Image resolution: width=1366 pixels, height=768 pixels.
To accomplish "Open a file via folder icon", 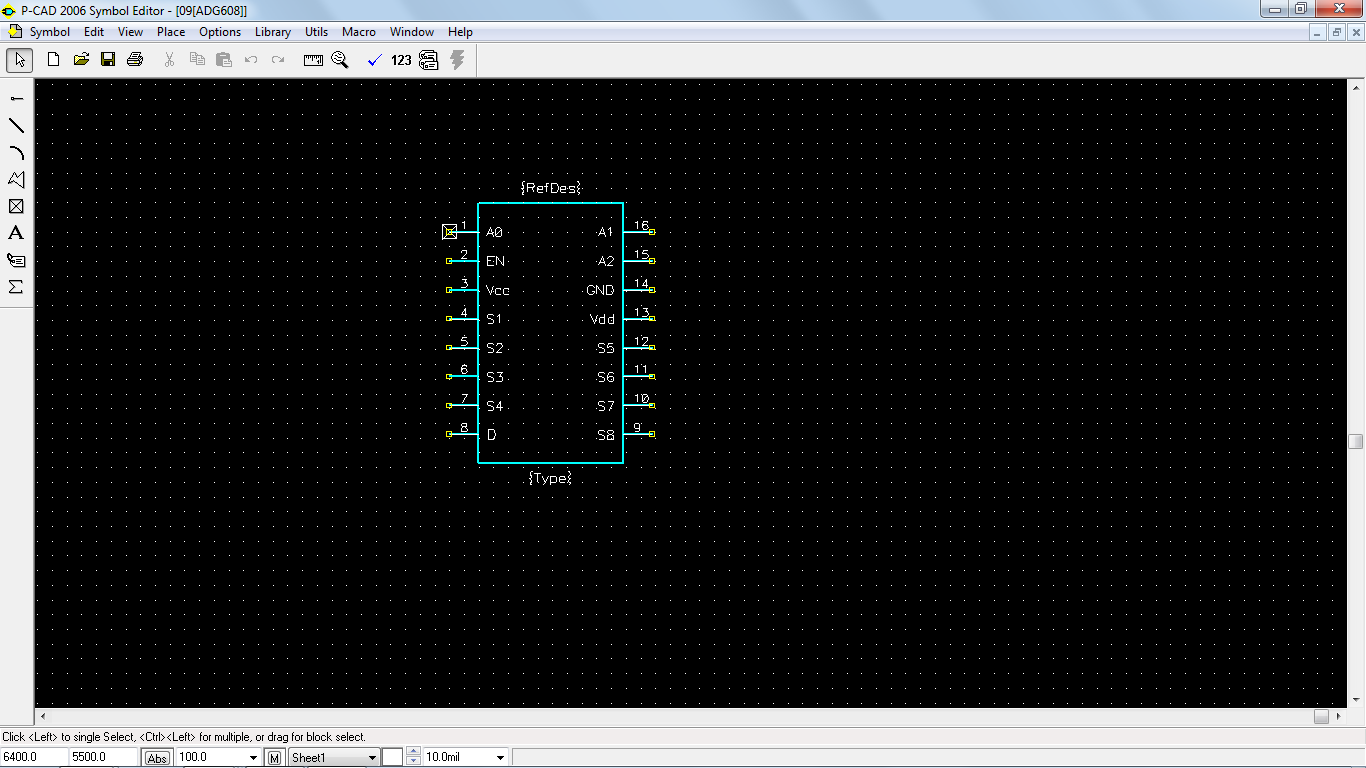I will click(81, 60).
